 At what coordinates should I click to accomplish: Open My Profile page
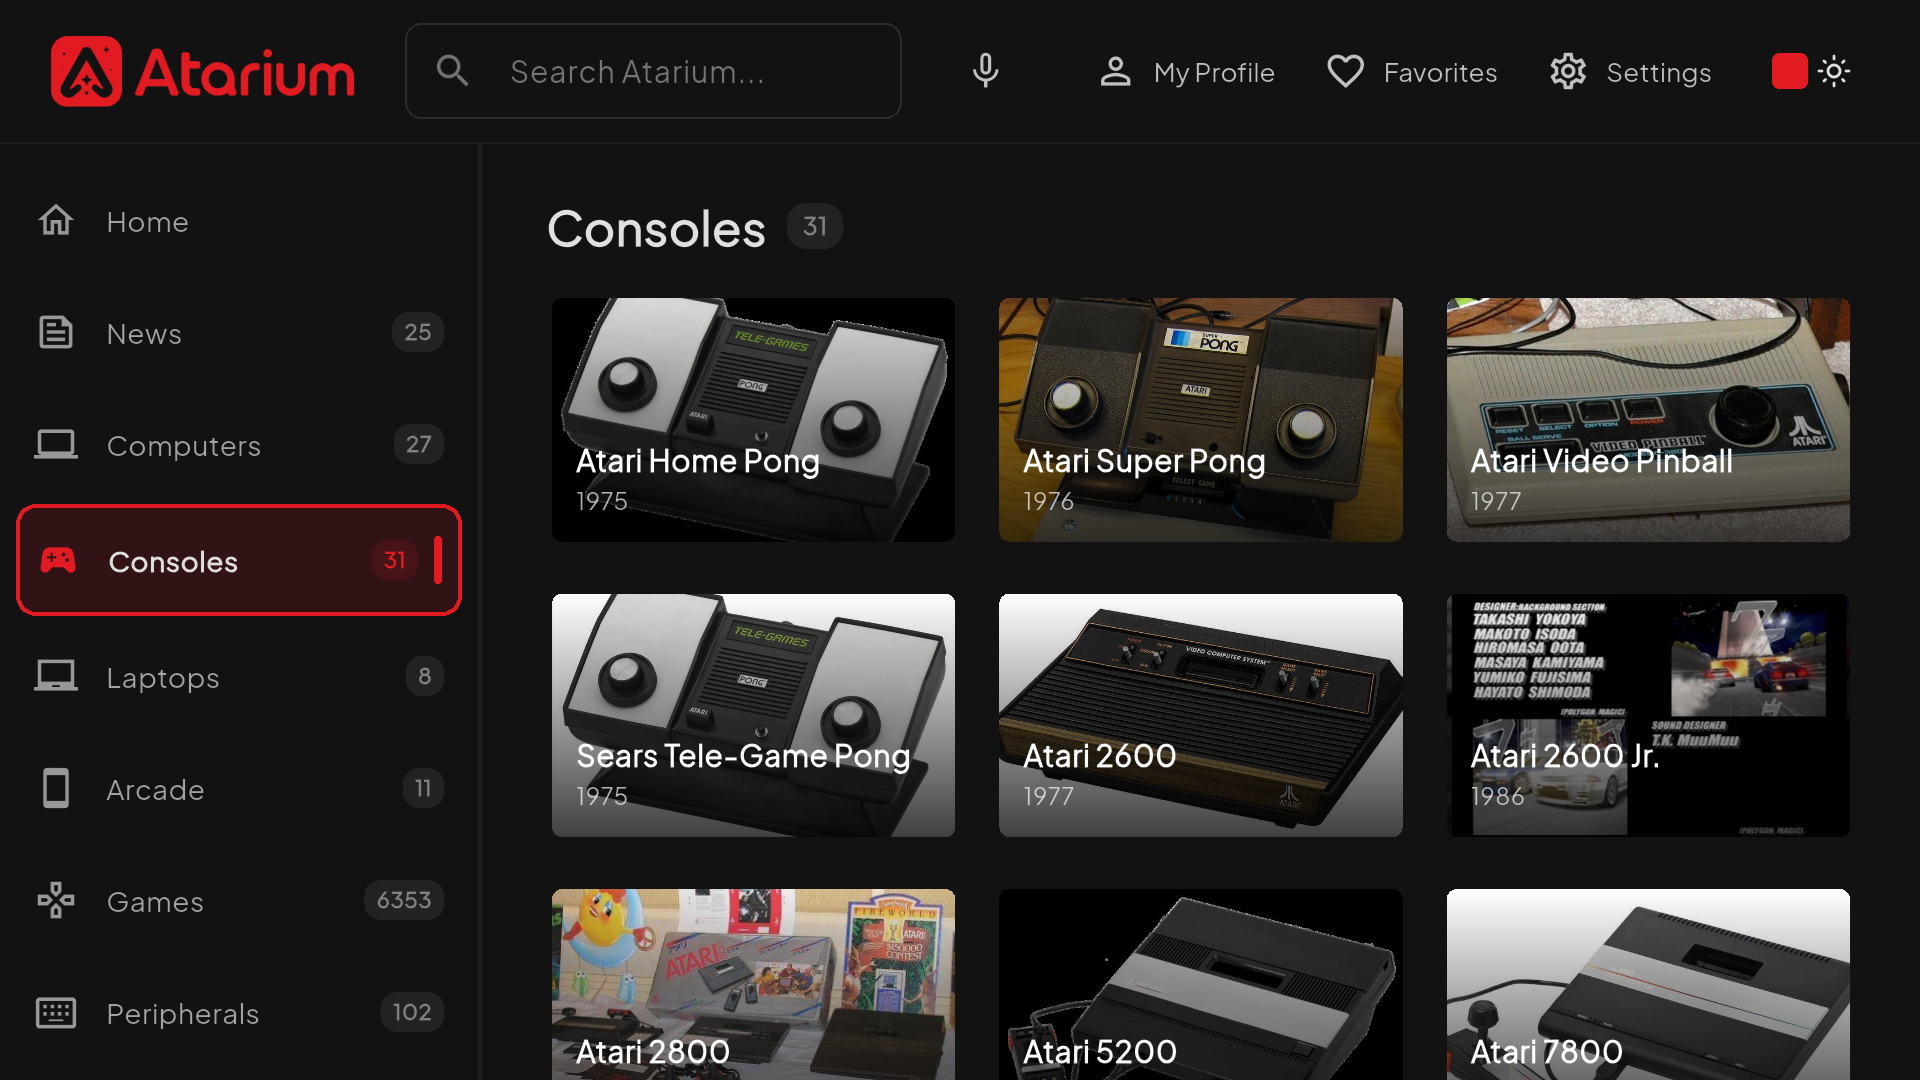pyautogui.click(x=1186, y=72)
